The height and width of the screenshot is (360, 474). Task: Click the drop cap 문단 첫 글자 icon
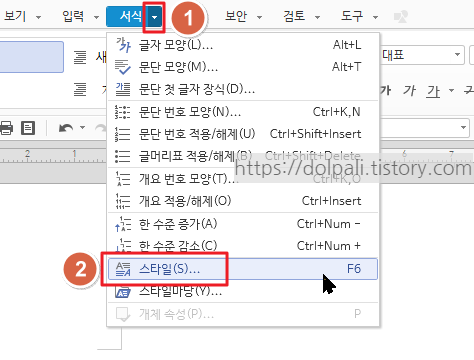123,89
